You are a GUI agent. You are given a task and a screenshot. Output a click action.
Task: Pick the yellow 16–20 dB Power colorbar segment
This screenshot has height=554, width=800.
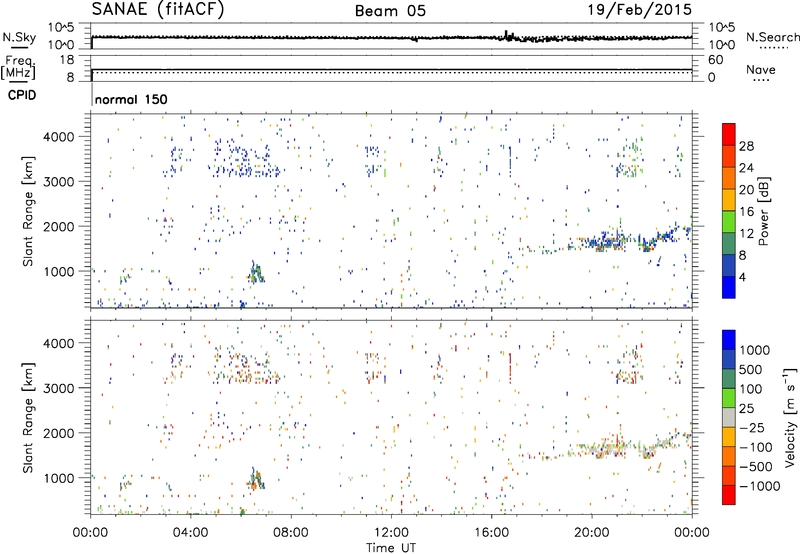pos(729,200)
